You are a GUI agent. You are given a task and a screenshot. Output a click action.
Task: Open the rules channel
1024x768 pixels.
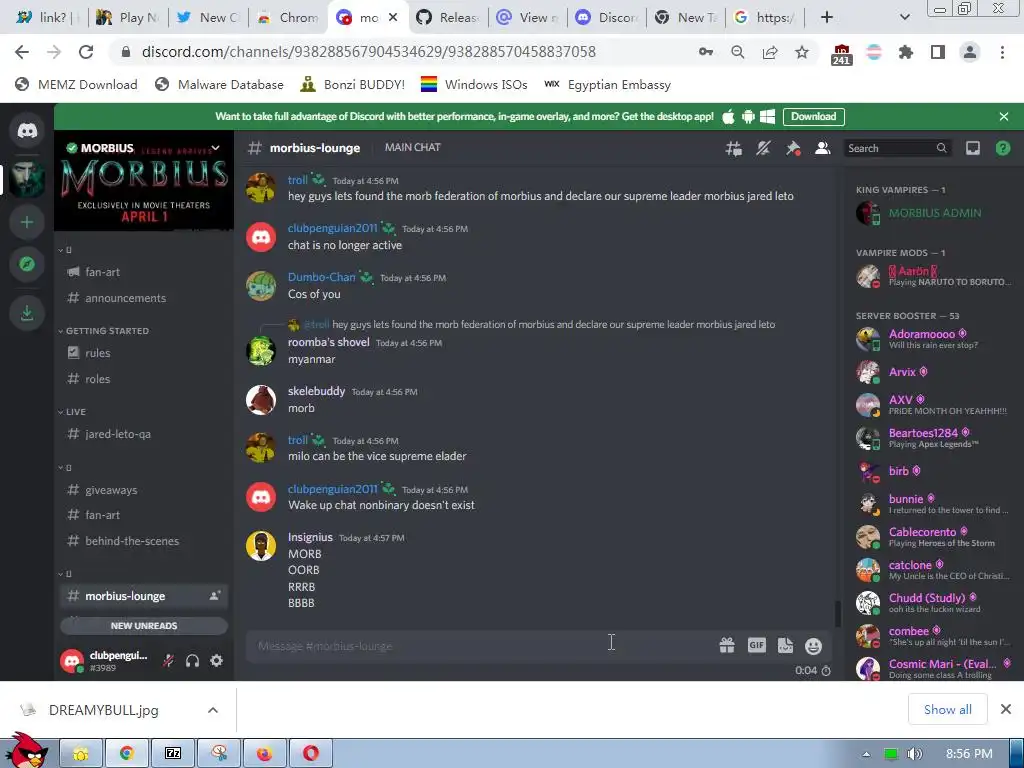click(144, 353)
